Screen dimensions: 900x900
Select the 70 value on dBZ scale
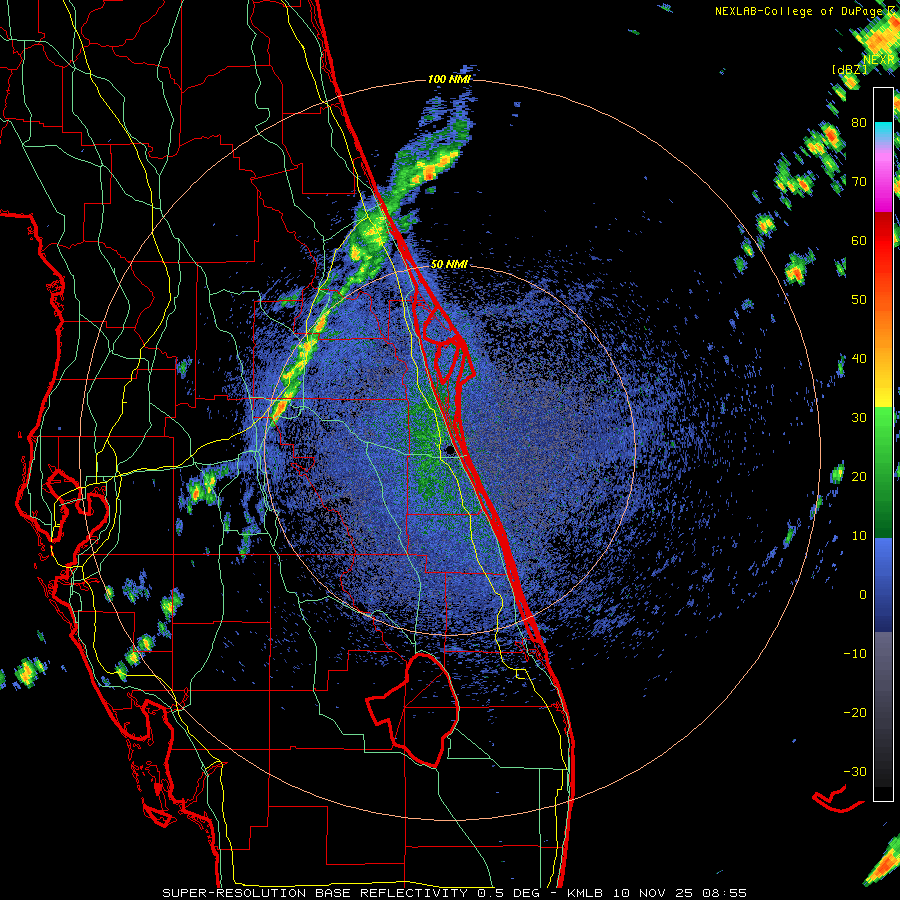859,181
